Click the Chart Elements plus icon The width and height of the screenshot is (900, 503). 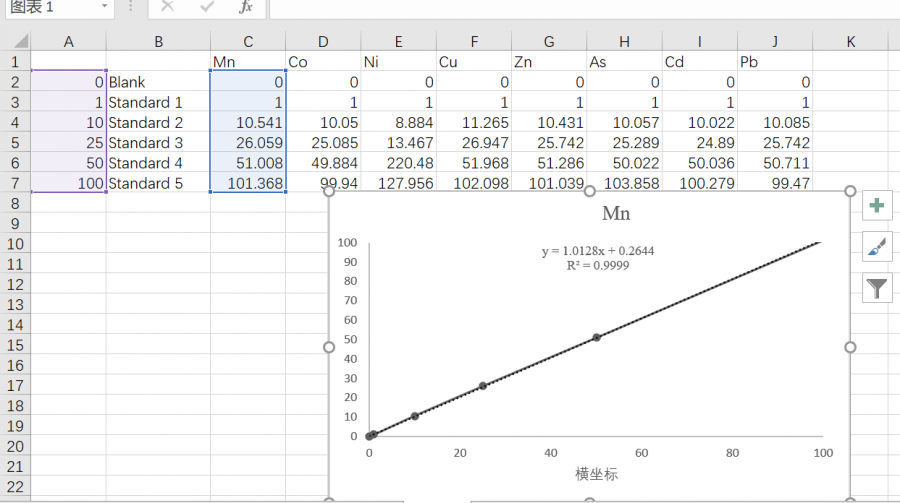877,206
